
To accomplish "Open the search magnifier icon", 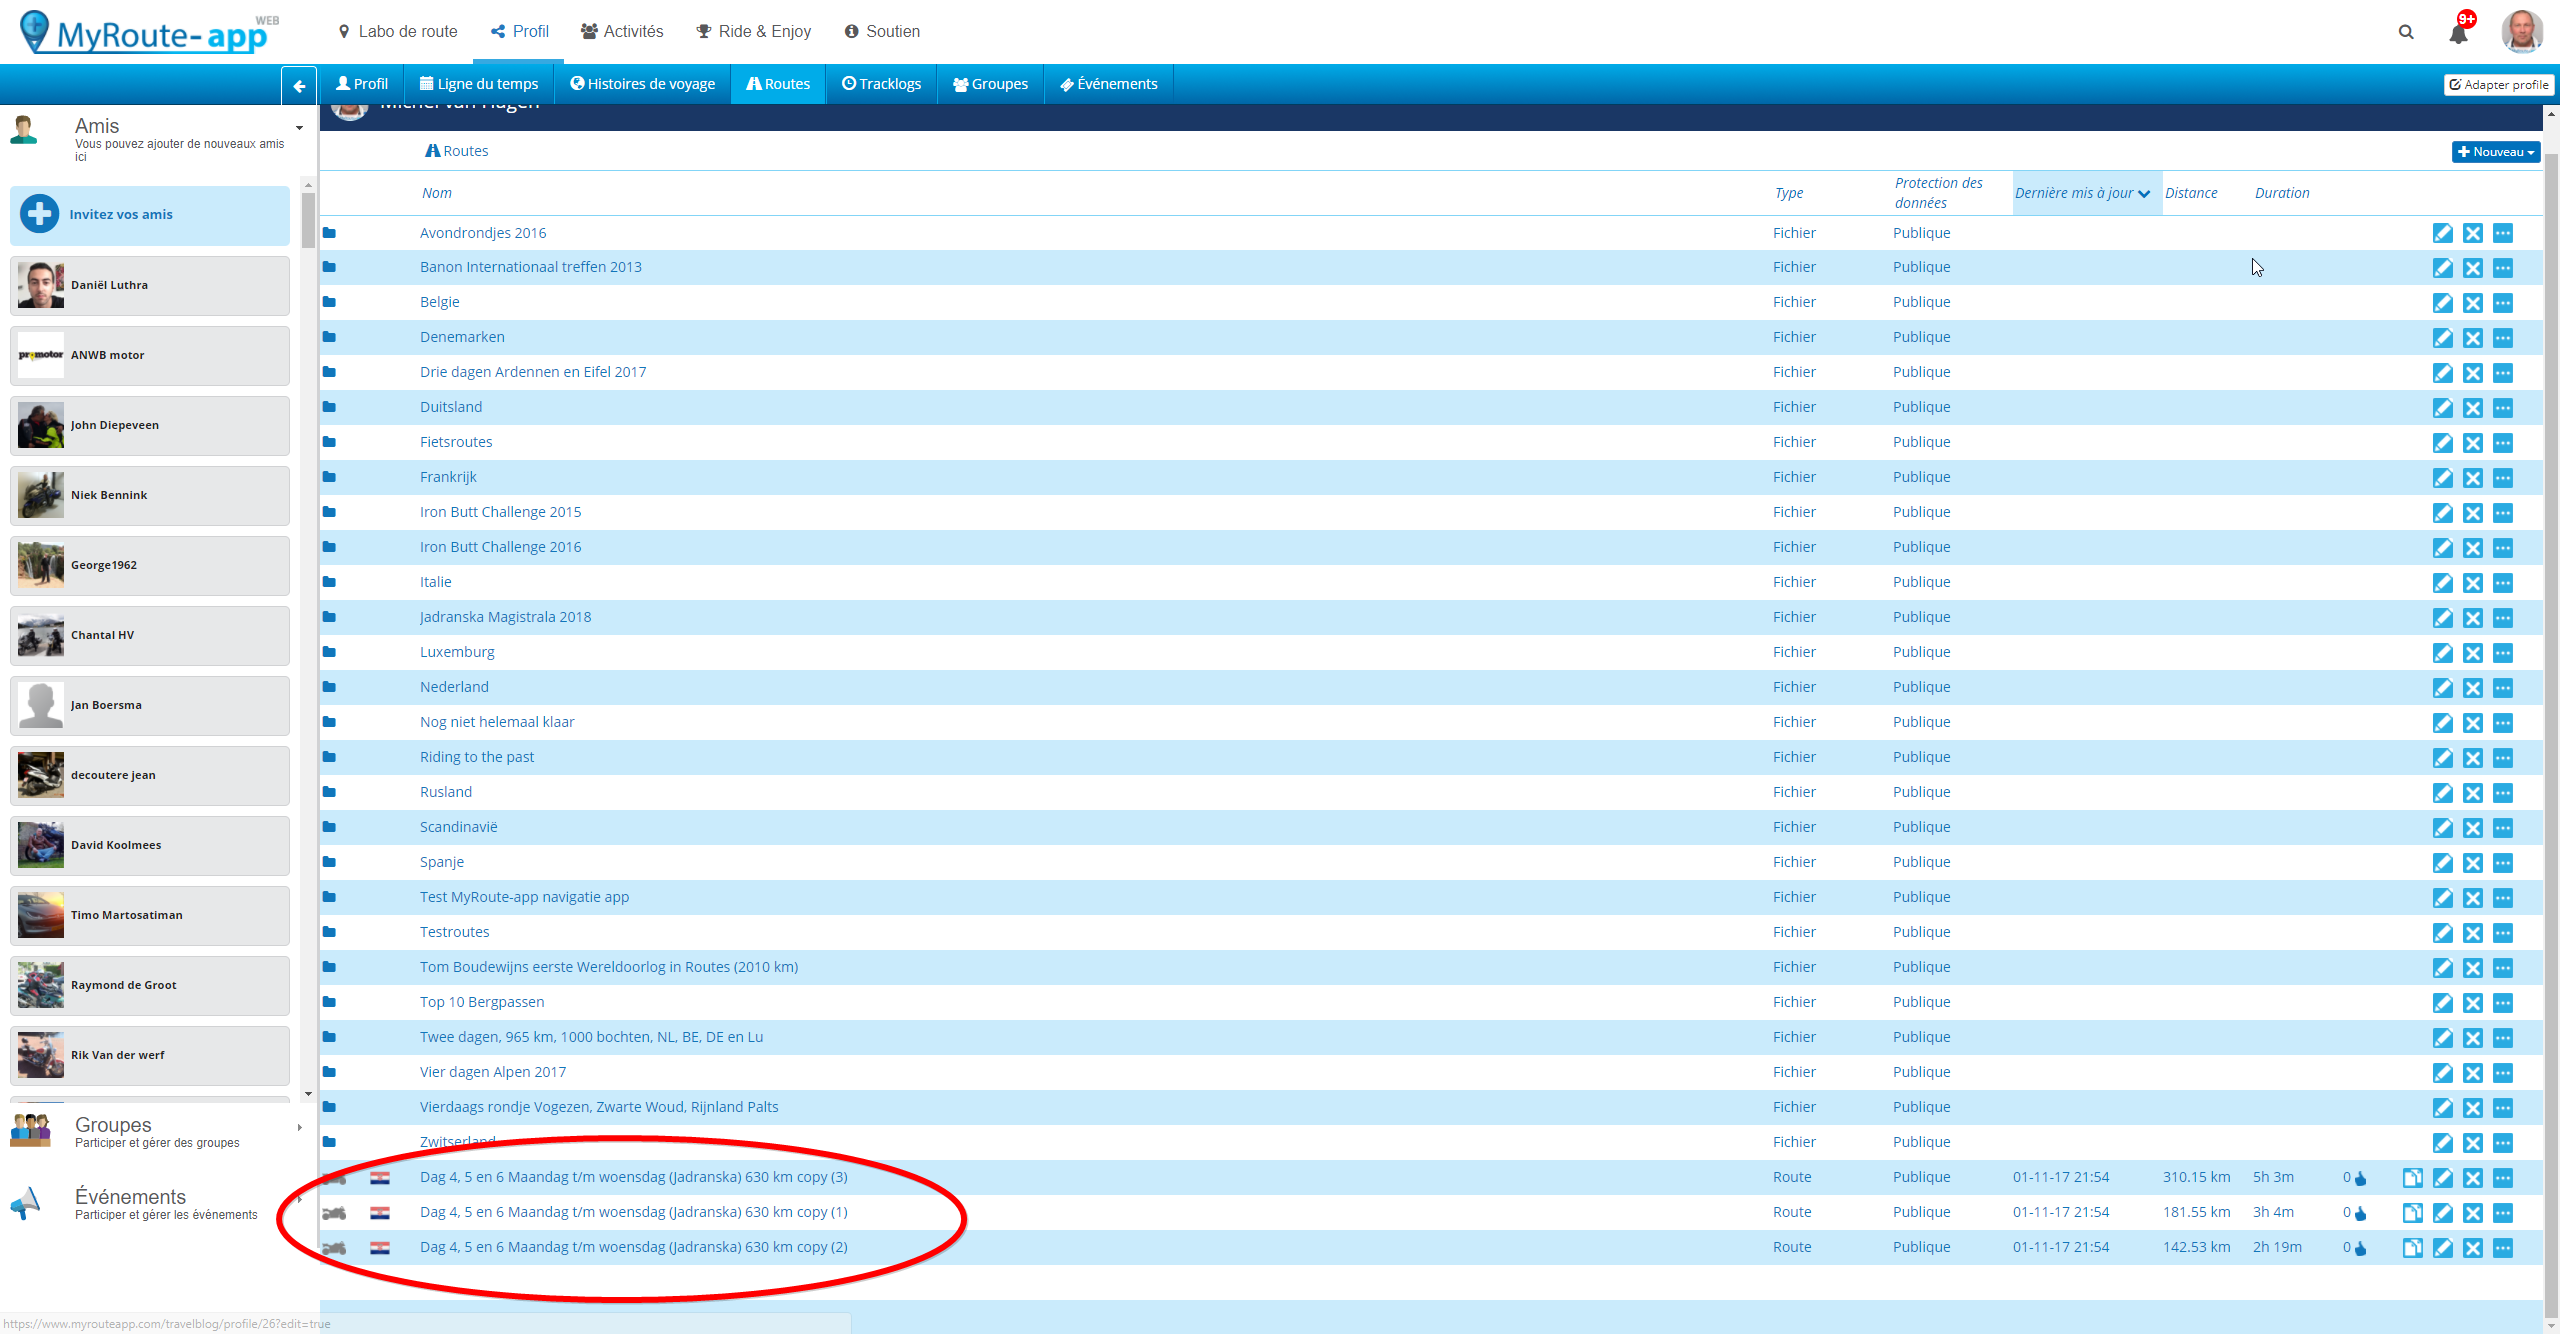I will pos(2406,32).
